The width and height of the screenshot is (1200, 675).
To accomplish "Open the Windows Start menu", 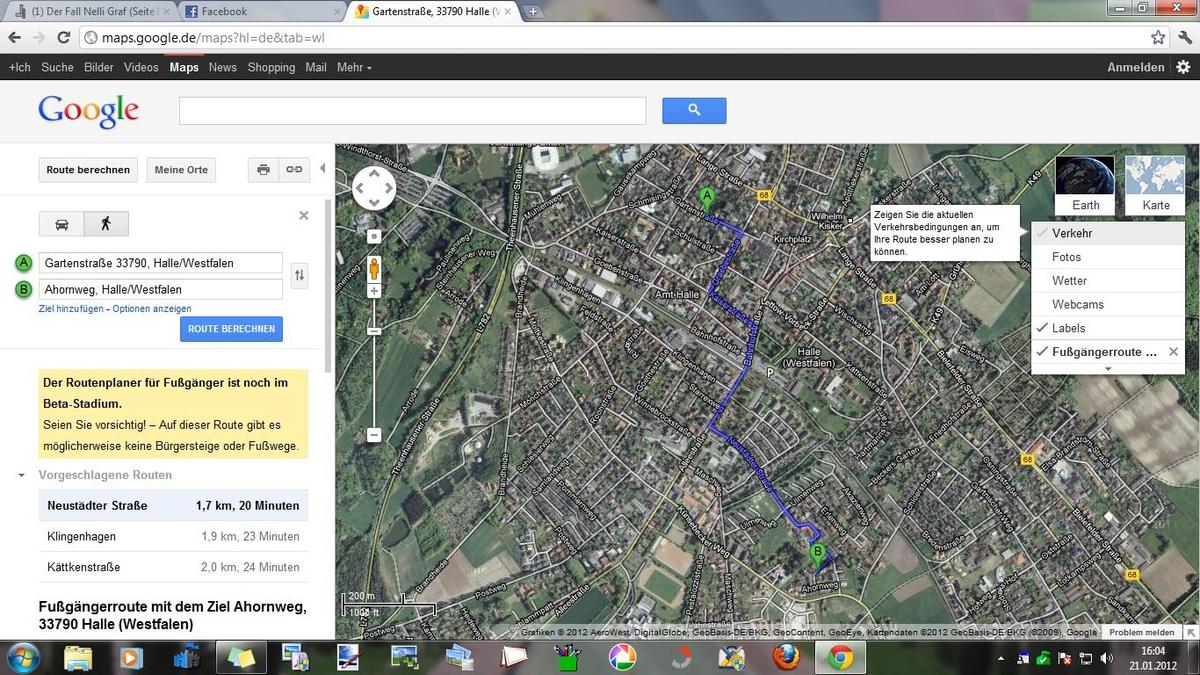I will [22, 657].
